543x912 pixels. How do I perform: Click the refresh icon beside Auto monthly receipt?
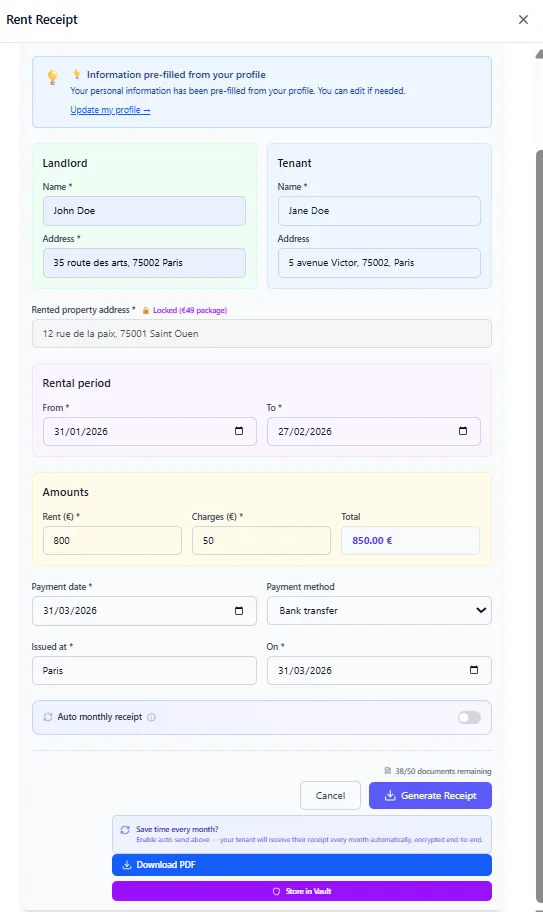[48, 717]
